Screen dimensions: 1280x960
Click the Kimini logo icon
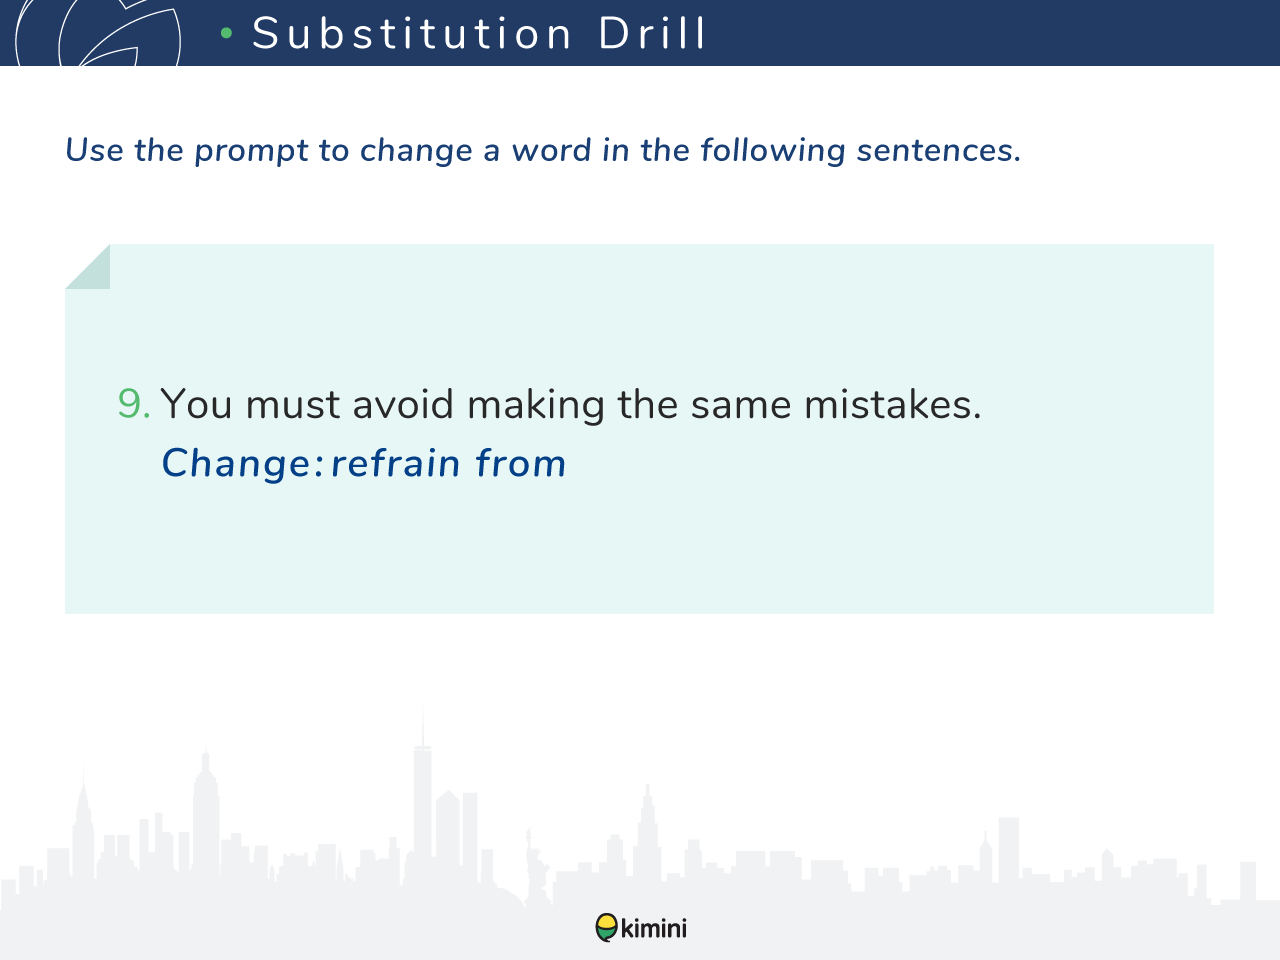[x=607, y=928]
